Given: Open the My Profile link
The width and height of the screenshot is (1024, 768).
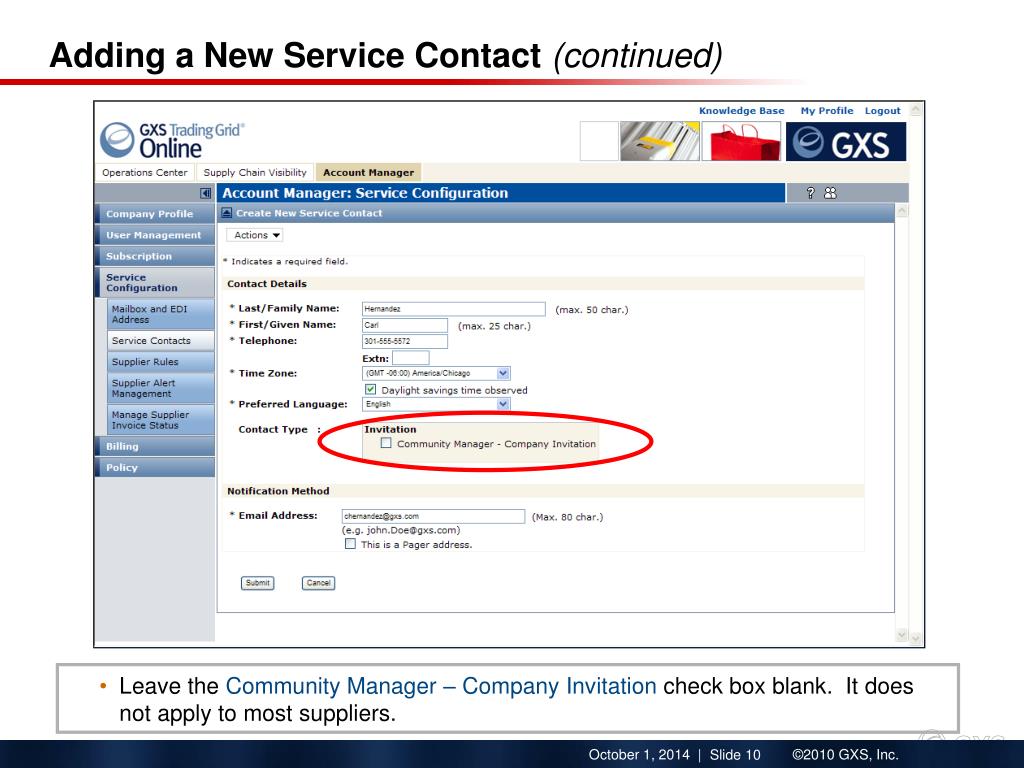Looking at the screenshot, I should click(827, 110).
